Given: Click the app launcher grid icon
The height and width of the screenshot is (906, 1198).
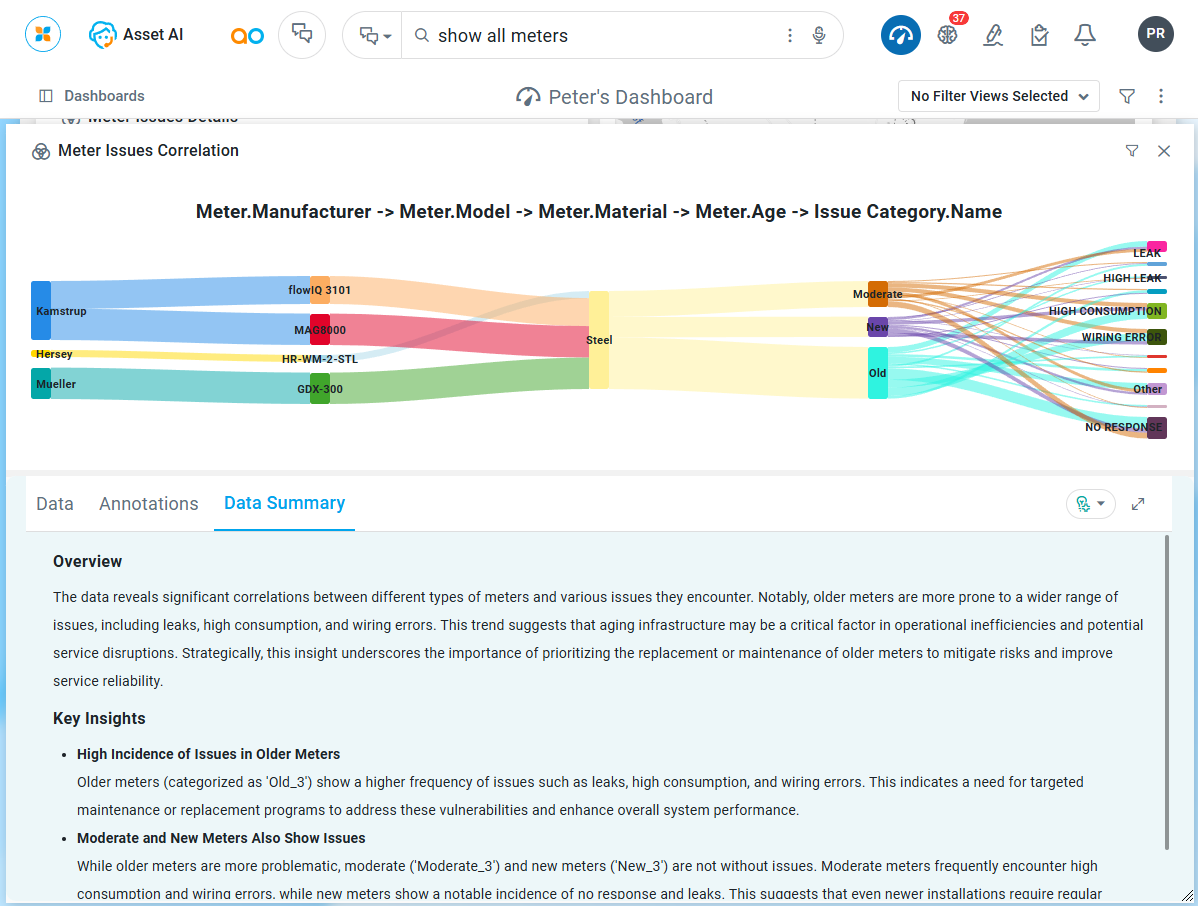Looking at the screenshot, I should (43, 35).
